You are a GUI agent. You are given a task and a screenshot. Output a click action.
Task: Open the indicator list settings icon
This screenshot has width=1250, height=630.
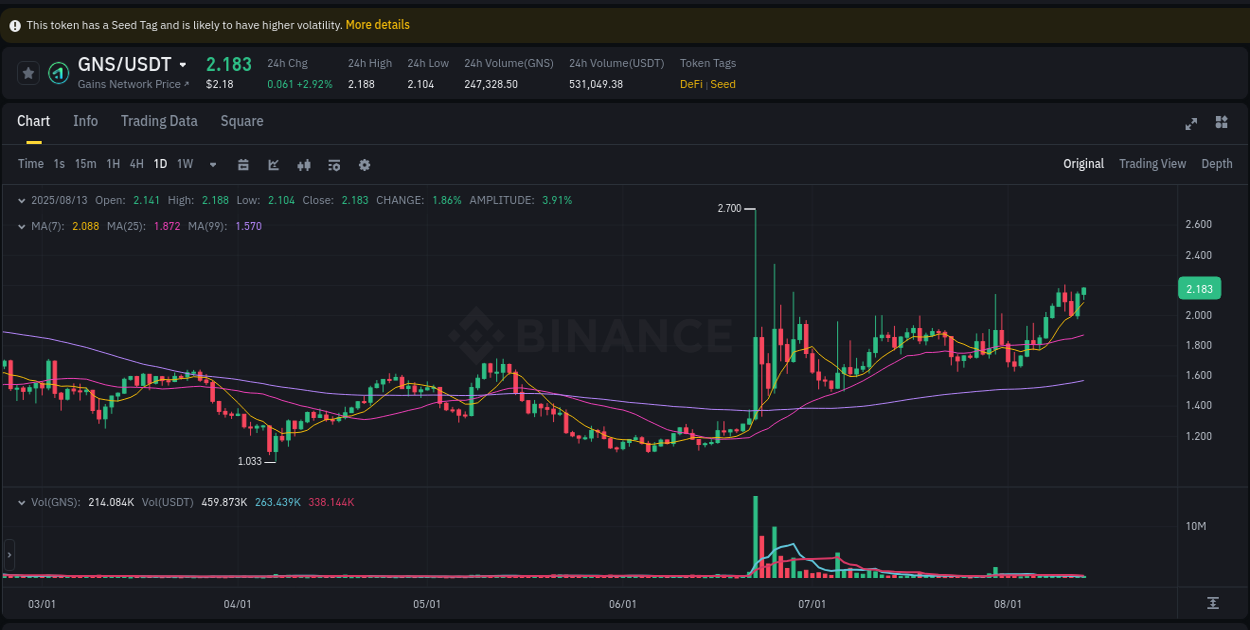334,164
